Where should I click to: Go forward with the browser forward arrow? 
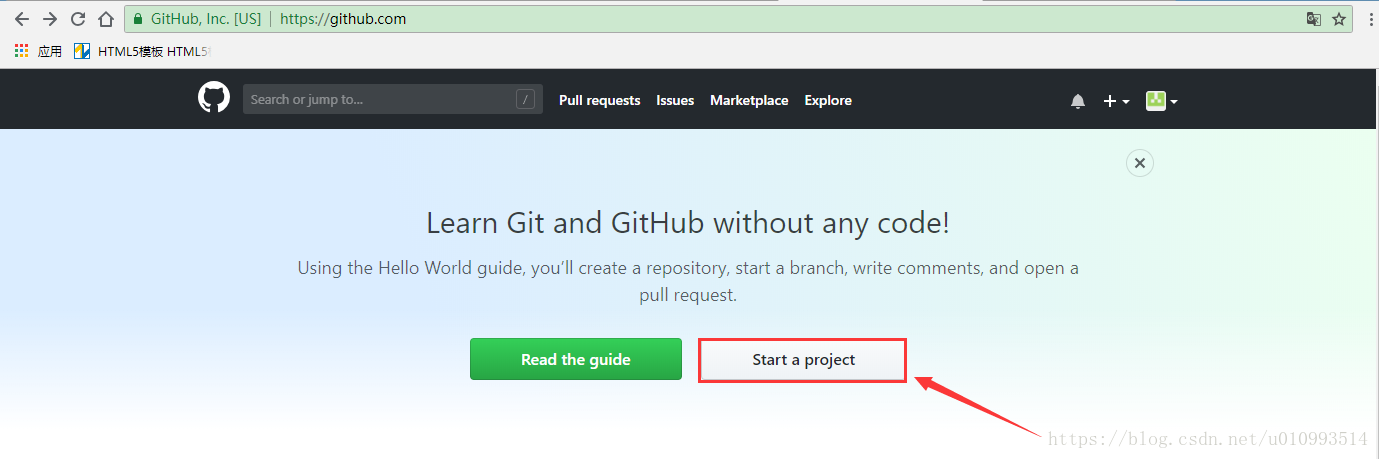[x=50, y=19]
